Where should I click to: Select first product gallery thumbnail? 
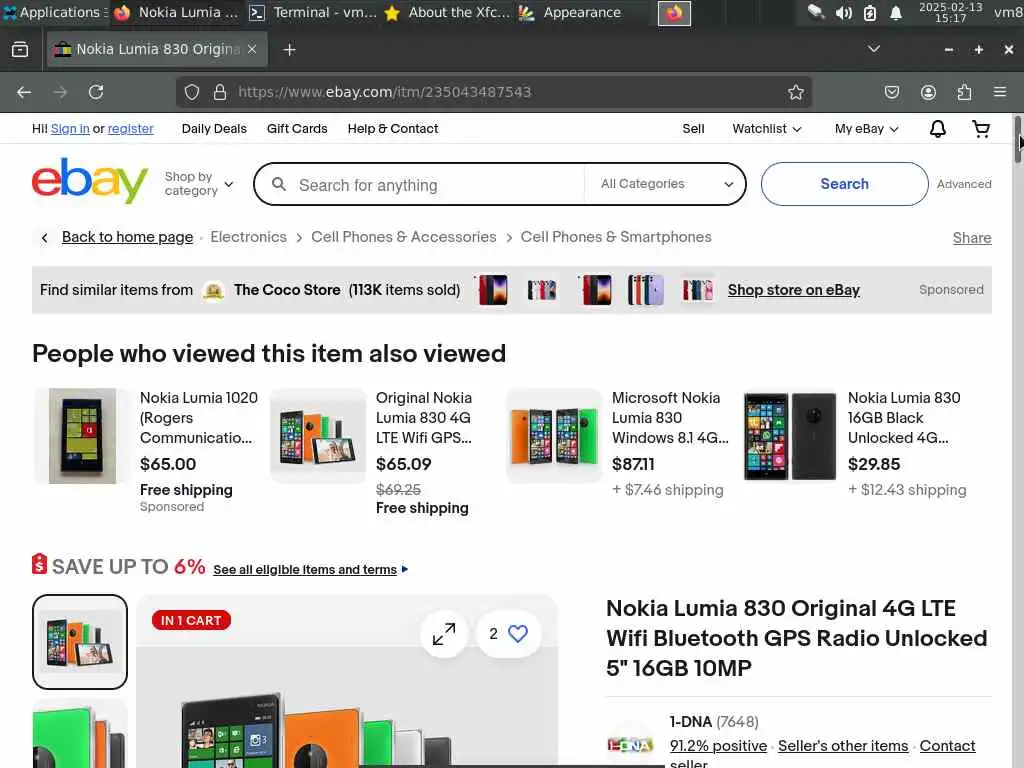click(80, 642)
